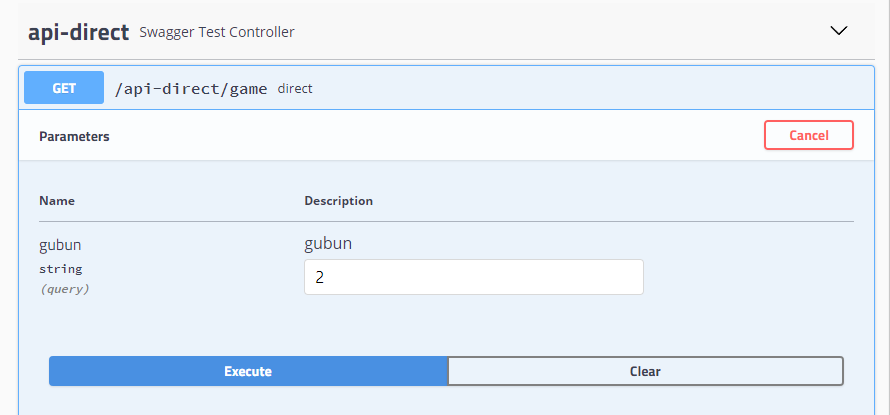Click the Description column header
The width and height of the screenshot is (890, 415).
click(x=339, y=201)
